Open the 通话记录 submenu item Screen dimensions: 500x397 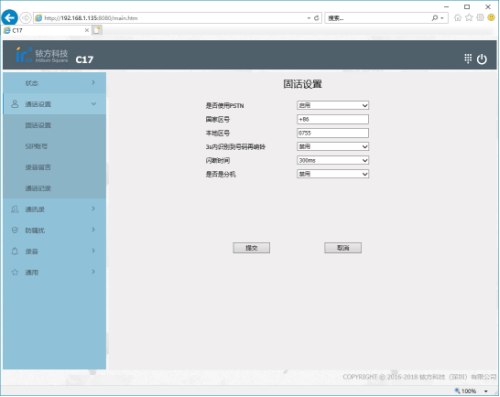pos(55,188)
